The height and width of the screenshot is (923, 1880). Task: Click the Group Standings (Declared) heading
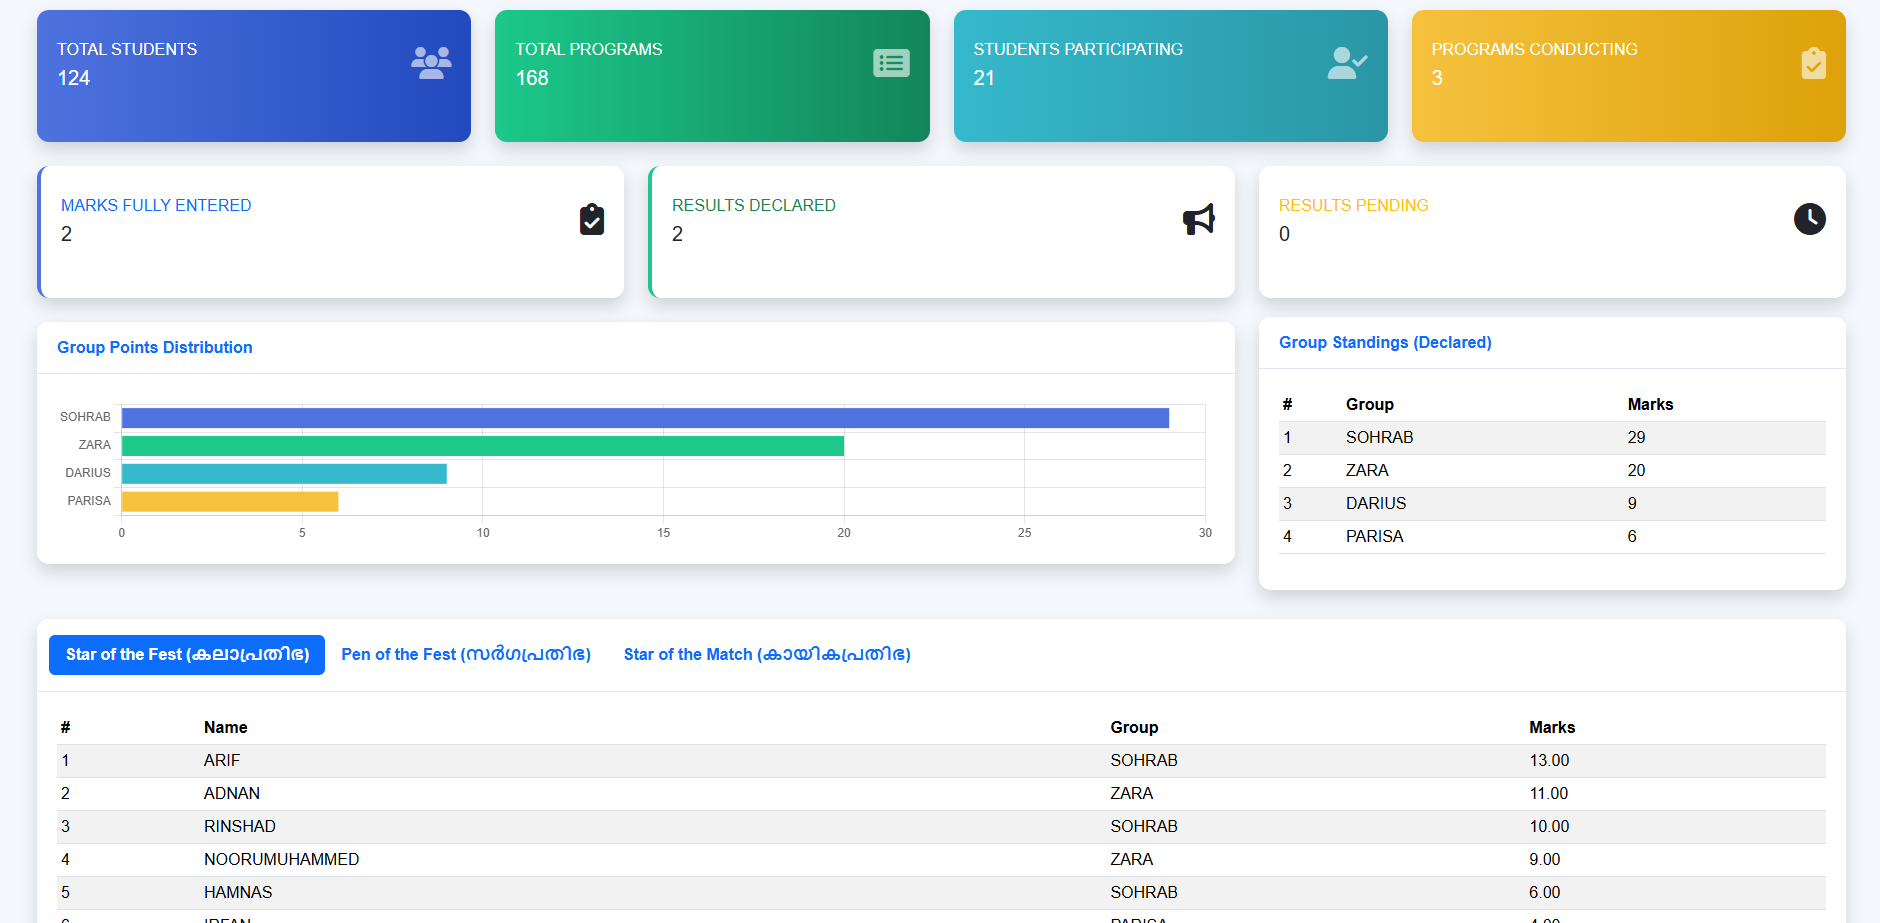point(1385,343)
